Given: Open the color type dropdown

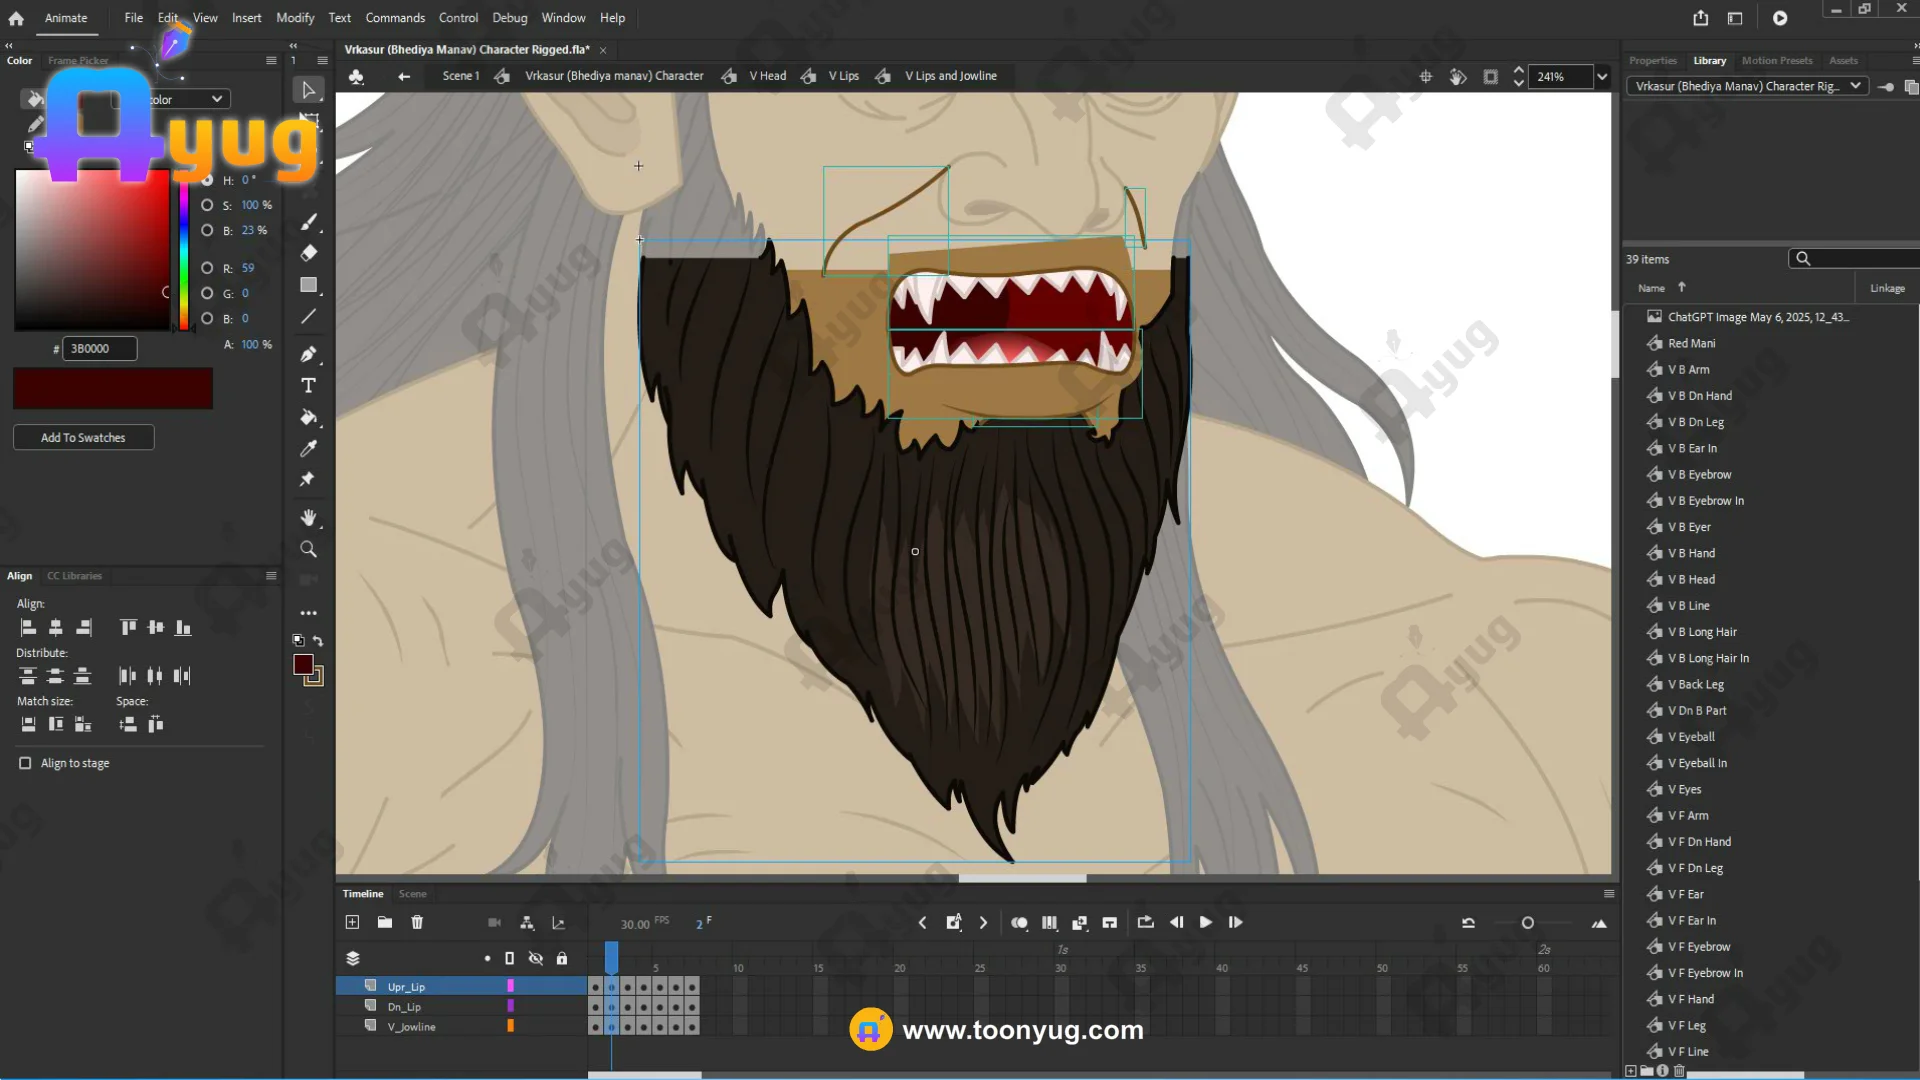Looking at the screenshot, I should click(216, 99).
